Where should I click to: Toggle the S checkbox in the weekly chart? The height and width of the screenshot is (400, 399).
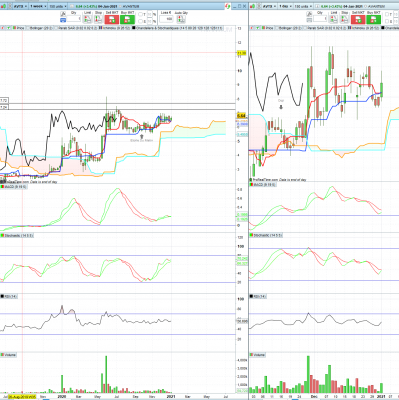tap(140, 22)
